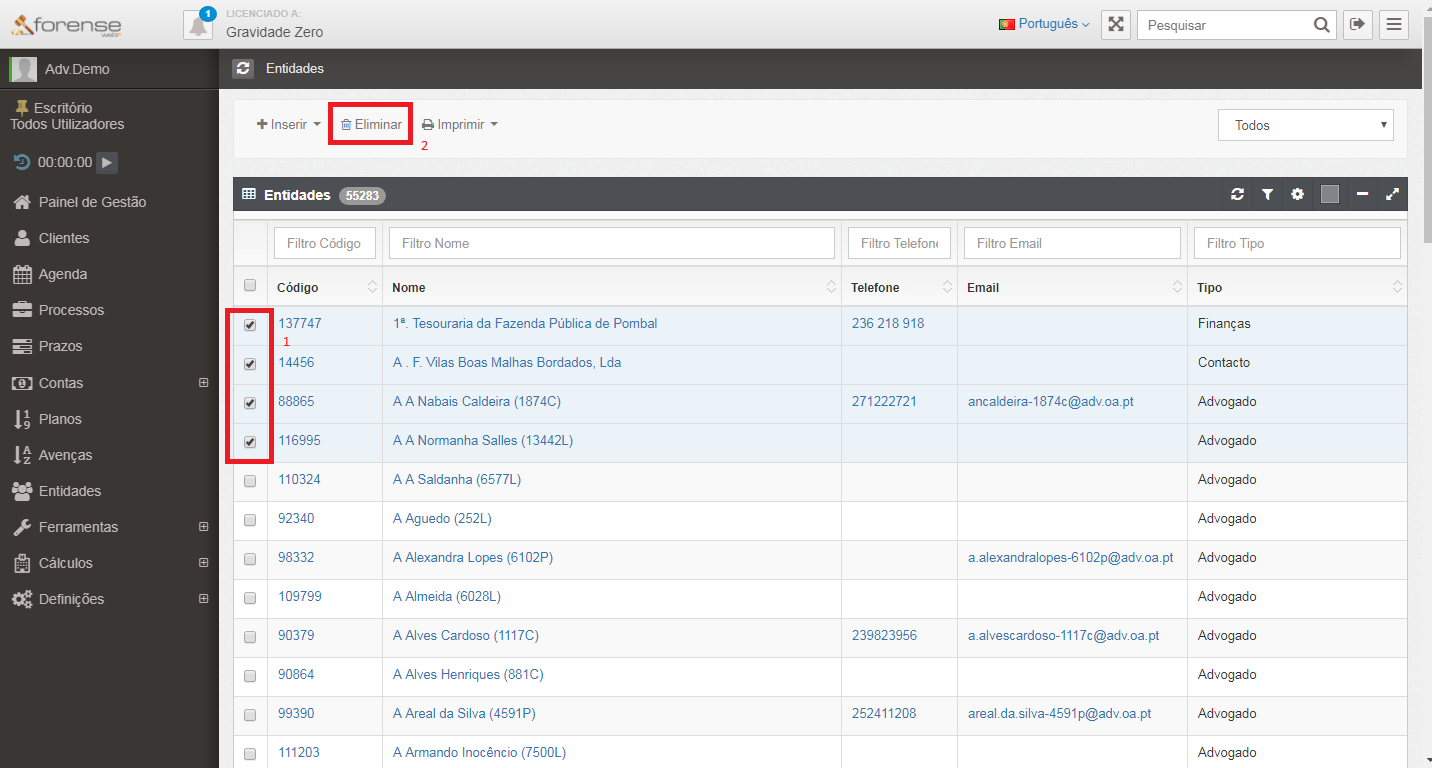Sort the Nome column using its arrows
The height and width of the screenshot is (768, 1432).
coord(832,287)
